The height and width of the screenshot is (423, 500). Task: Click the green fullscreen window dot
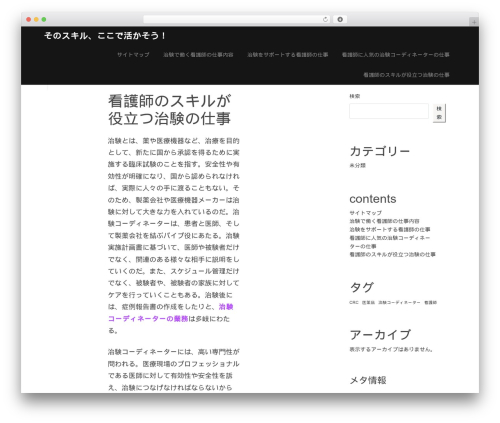(x=44, y=19)
